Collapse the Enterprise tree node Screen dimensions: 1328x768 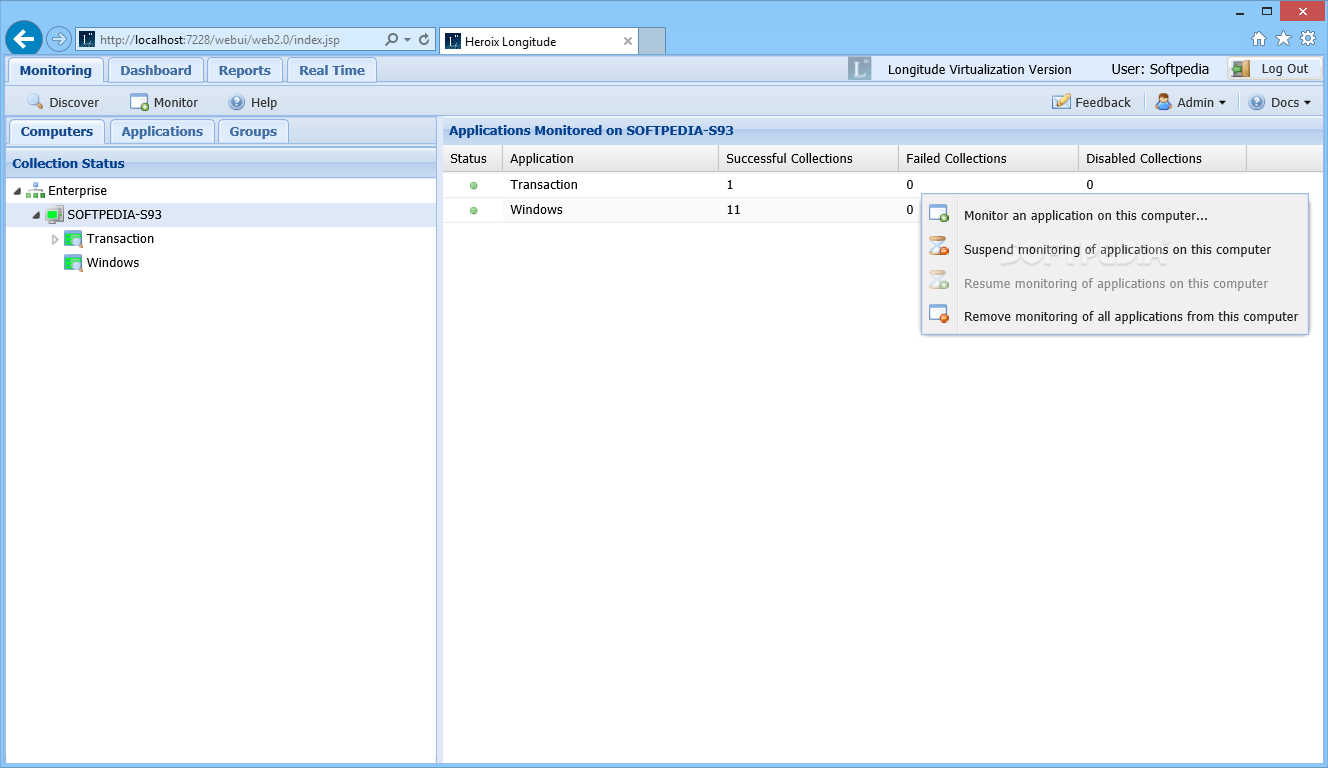coord(17,191)
